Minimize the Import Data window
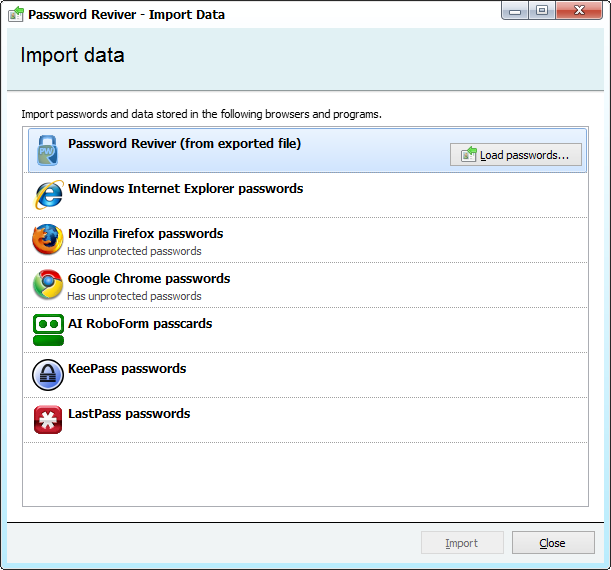This screenshot has width=611, height=570. pyautogui.click(x=515, y=11)
